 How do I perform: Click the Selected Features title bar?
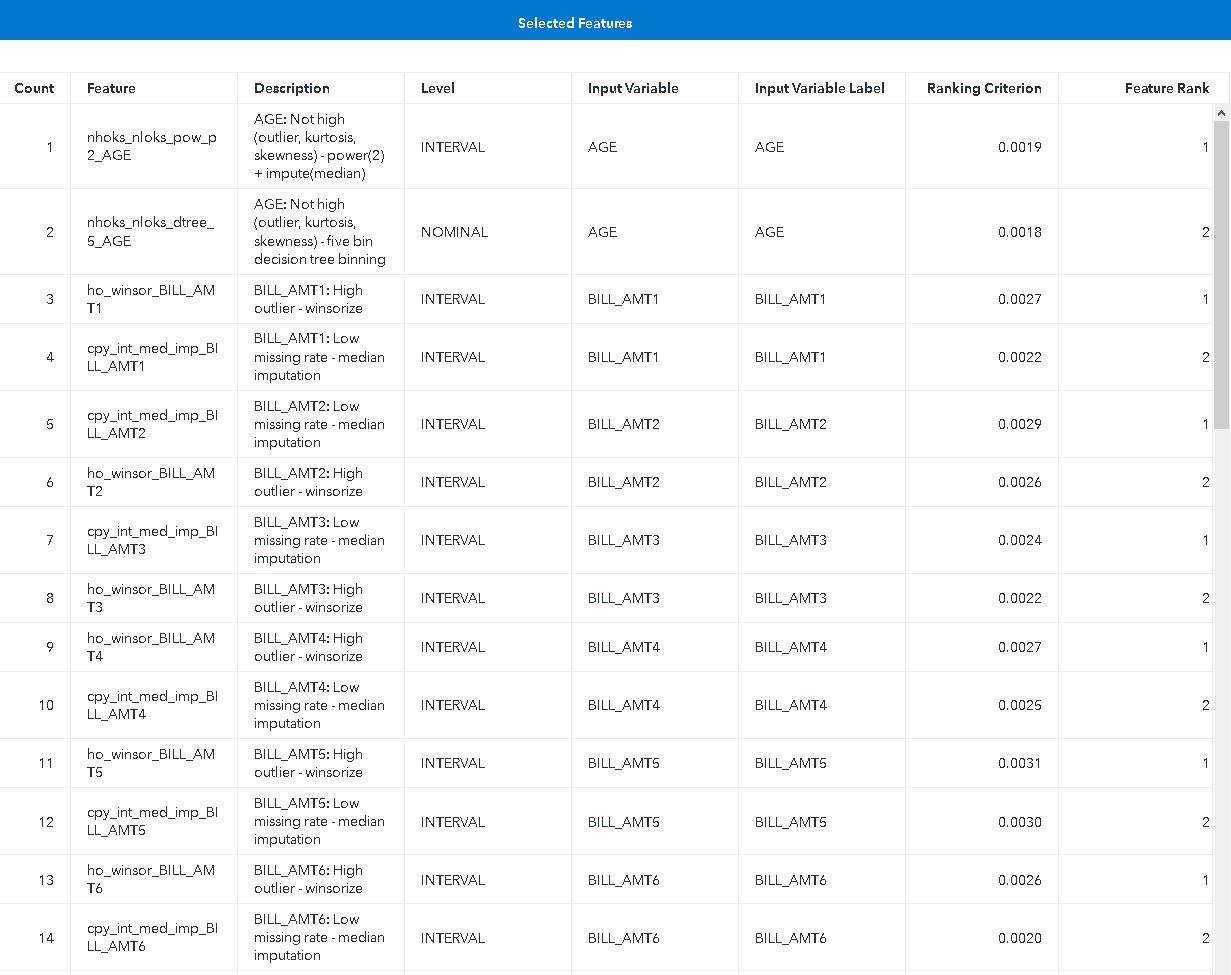(575, 21)
